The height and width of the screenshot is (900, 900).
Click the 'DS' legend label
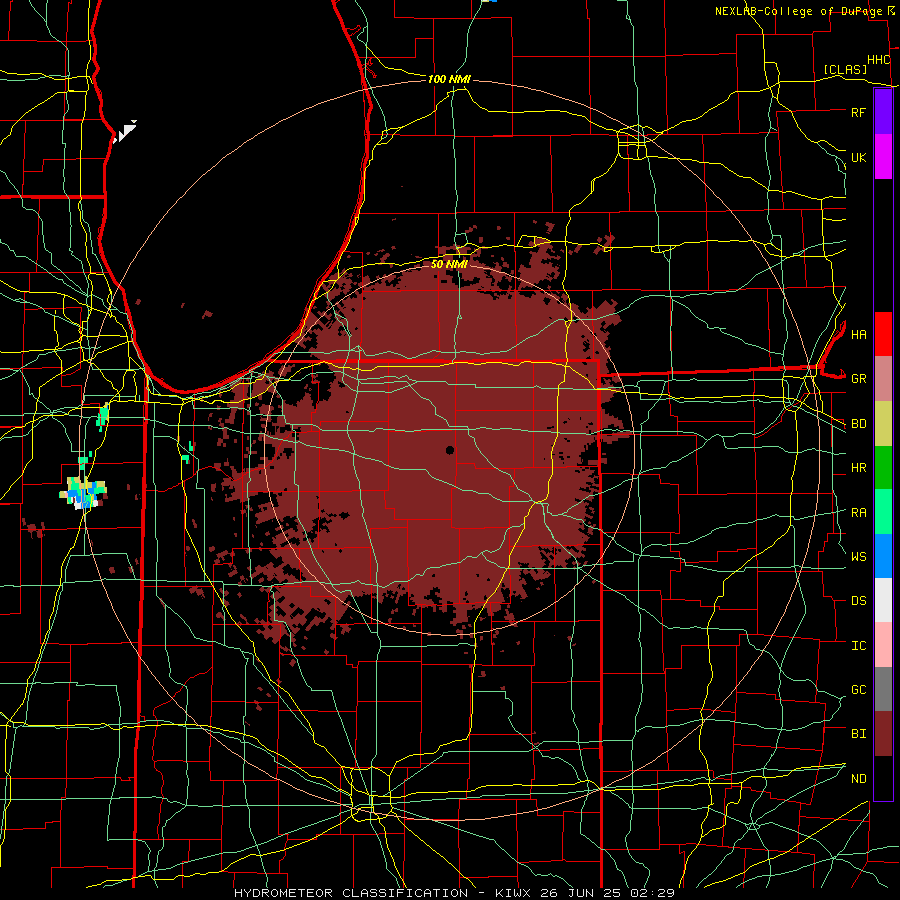[858, 601]
